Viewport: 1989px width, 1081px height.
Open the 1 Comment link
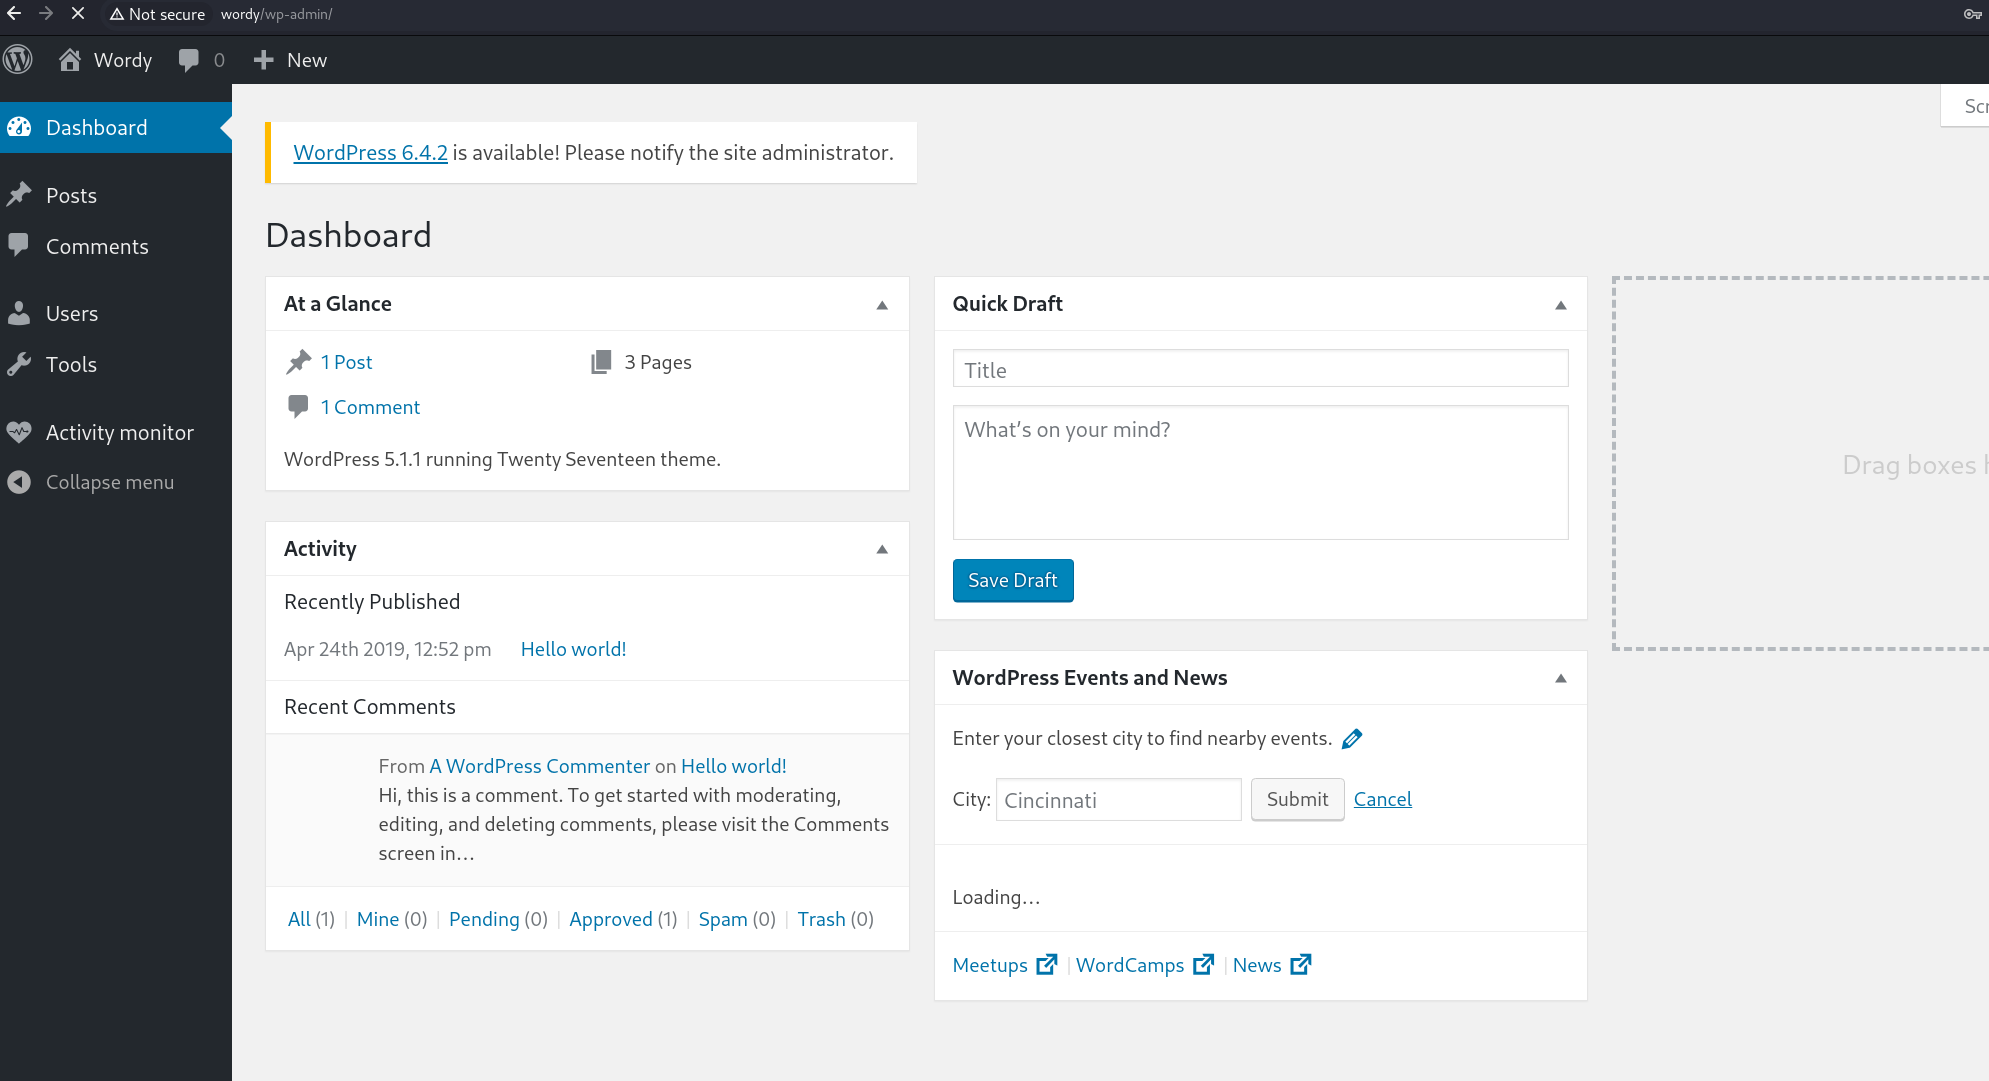(x=370, y=407)
